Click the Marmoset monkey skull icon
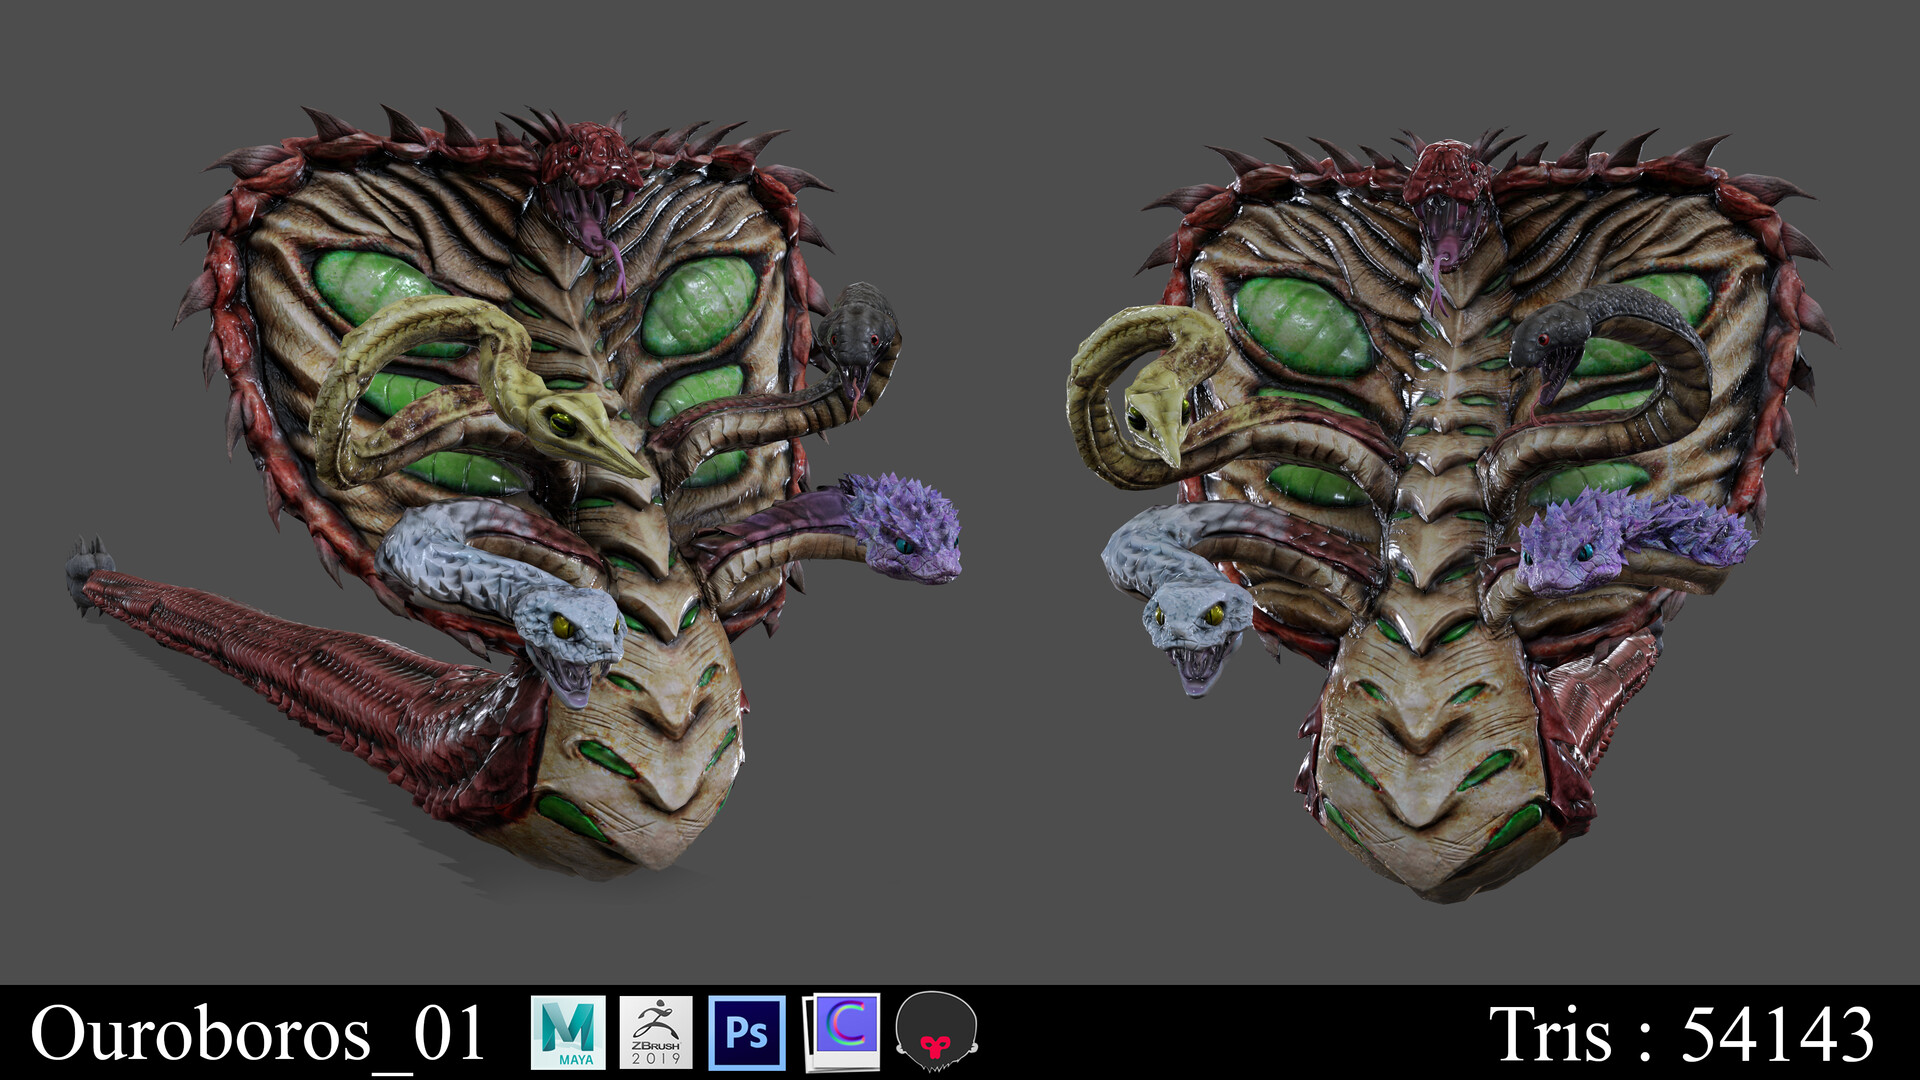 (x=936, y=1032)
